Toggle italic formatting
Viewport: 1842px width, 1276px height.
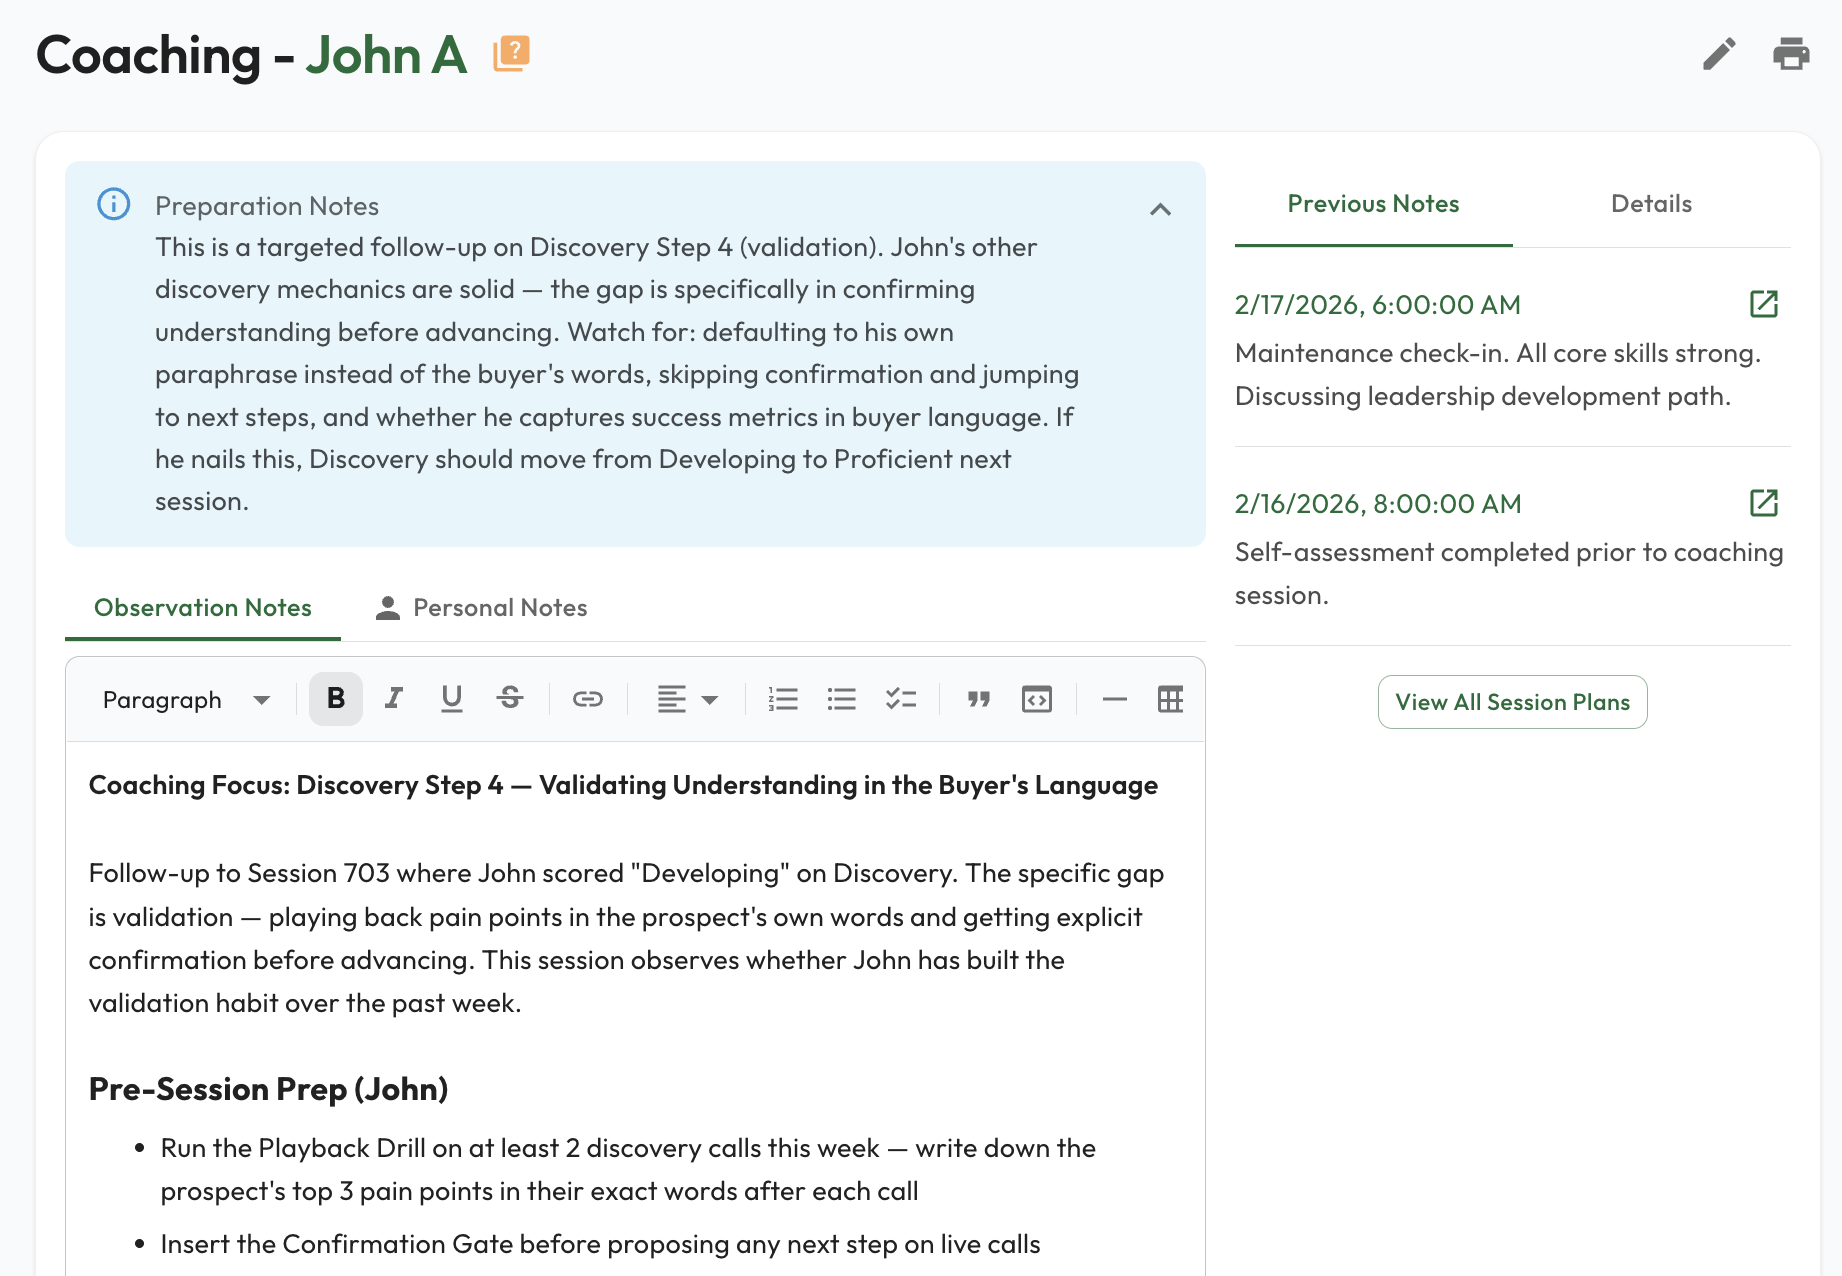coord(394,699)
